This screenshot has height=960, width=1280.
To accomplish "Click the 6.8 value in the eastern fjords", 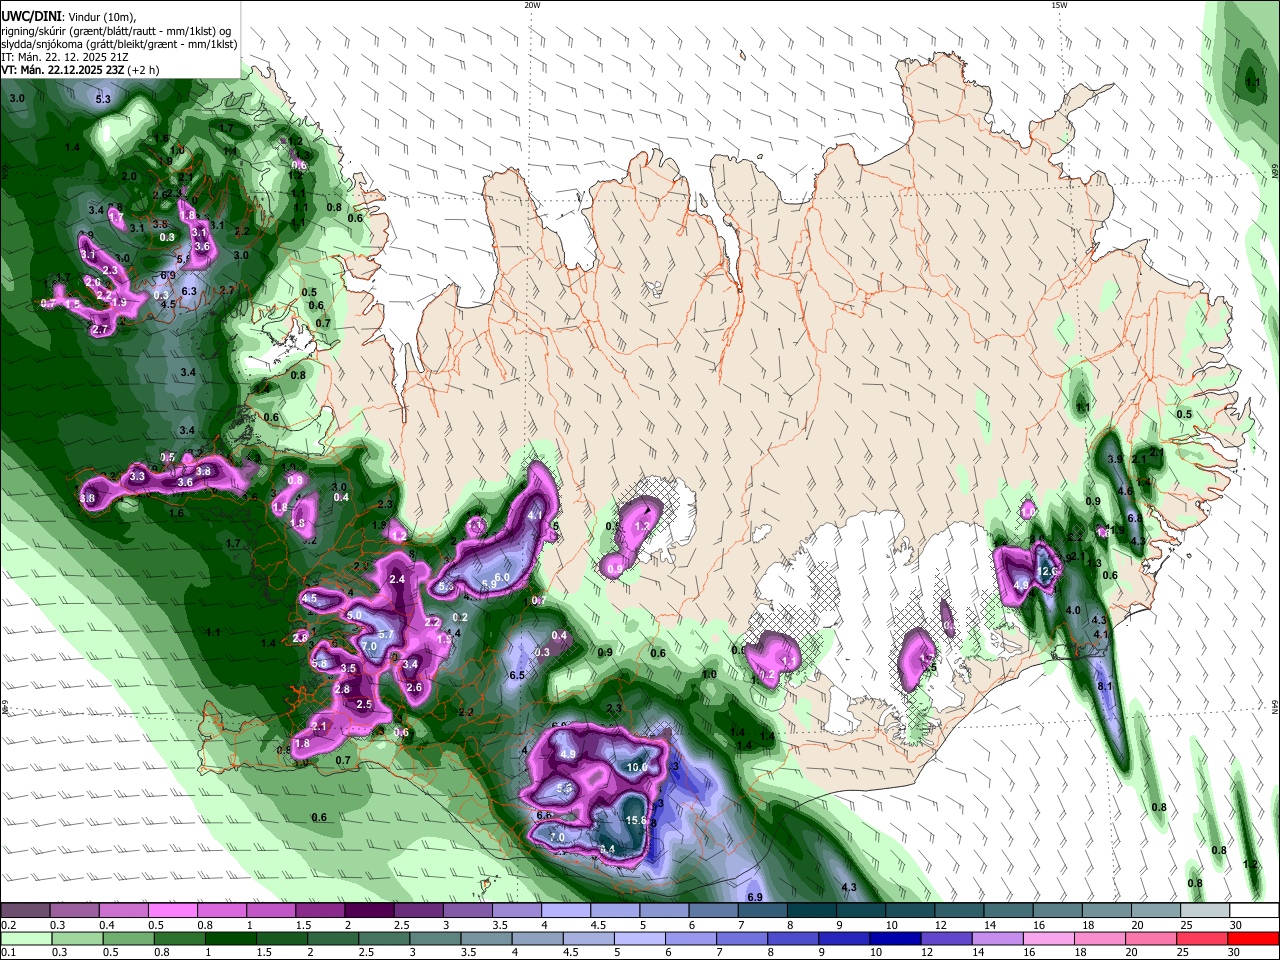I will coord(1134,518).
